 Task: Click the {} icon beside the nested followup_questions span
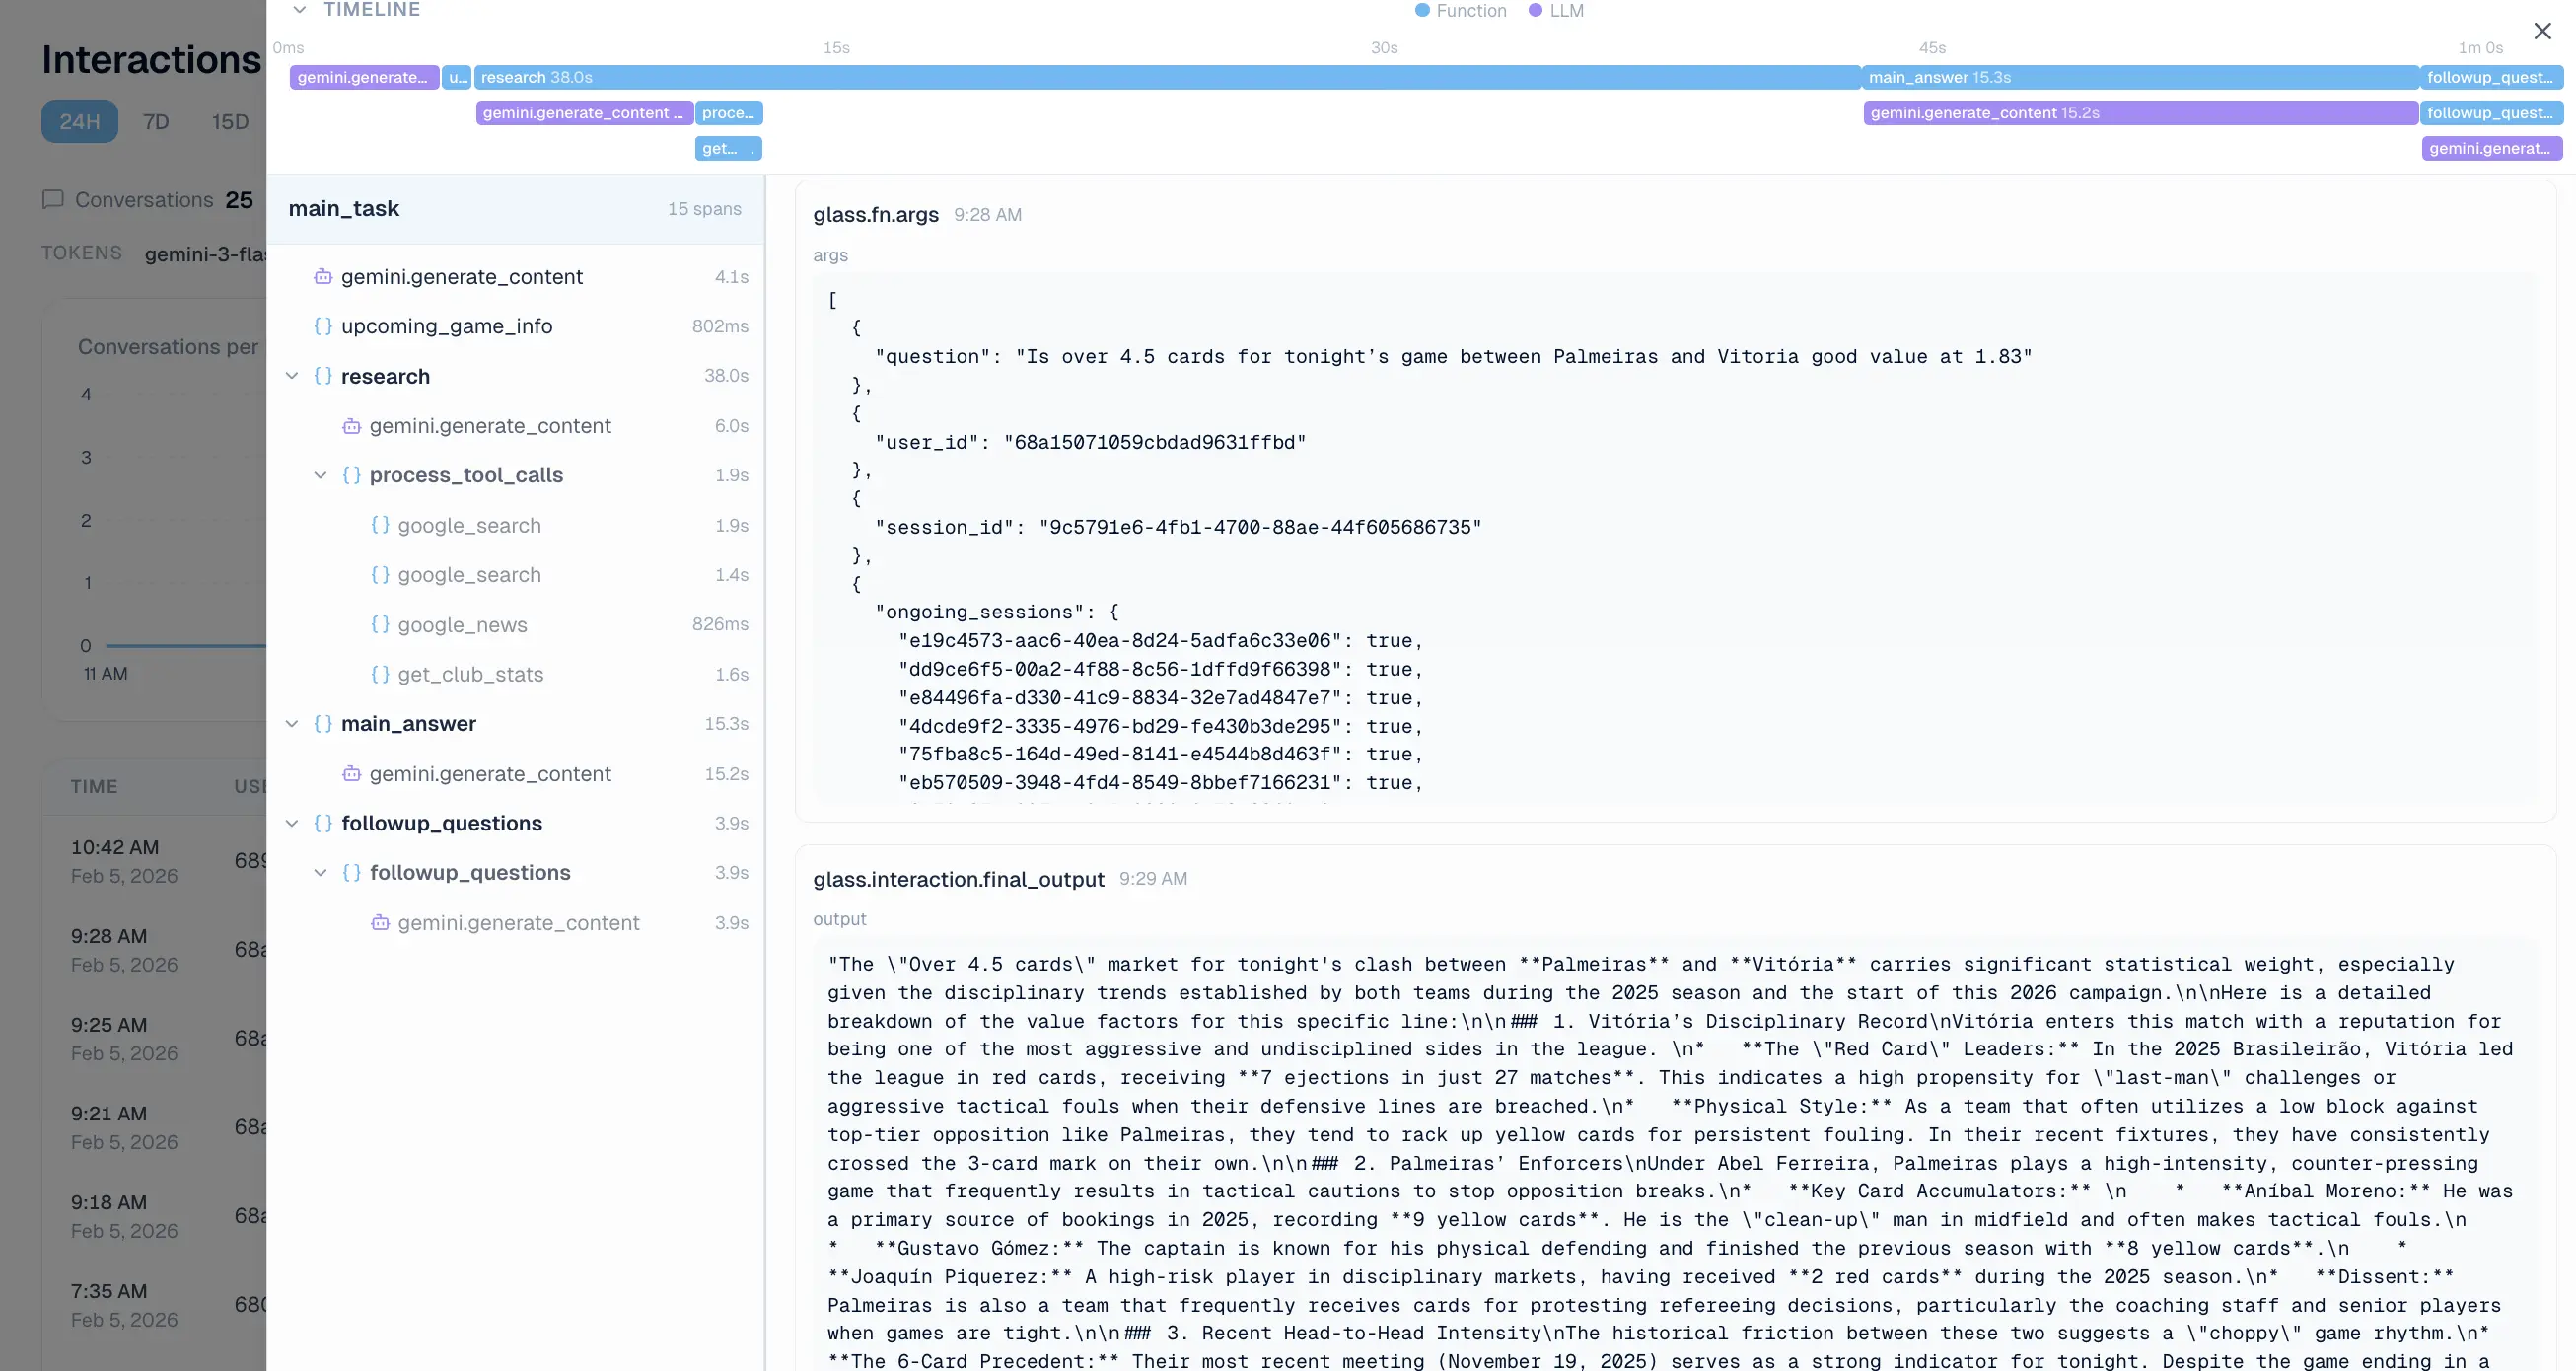(351, 872)
